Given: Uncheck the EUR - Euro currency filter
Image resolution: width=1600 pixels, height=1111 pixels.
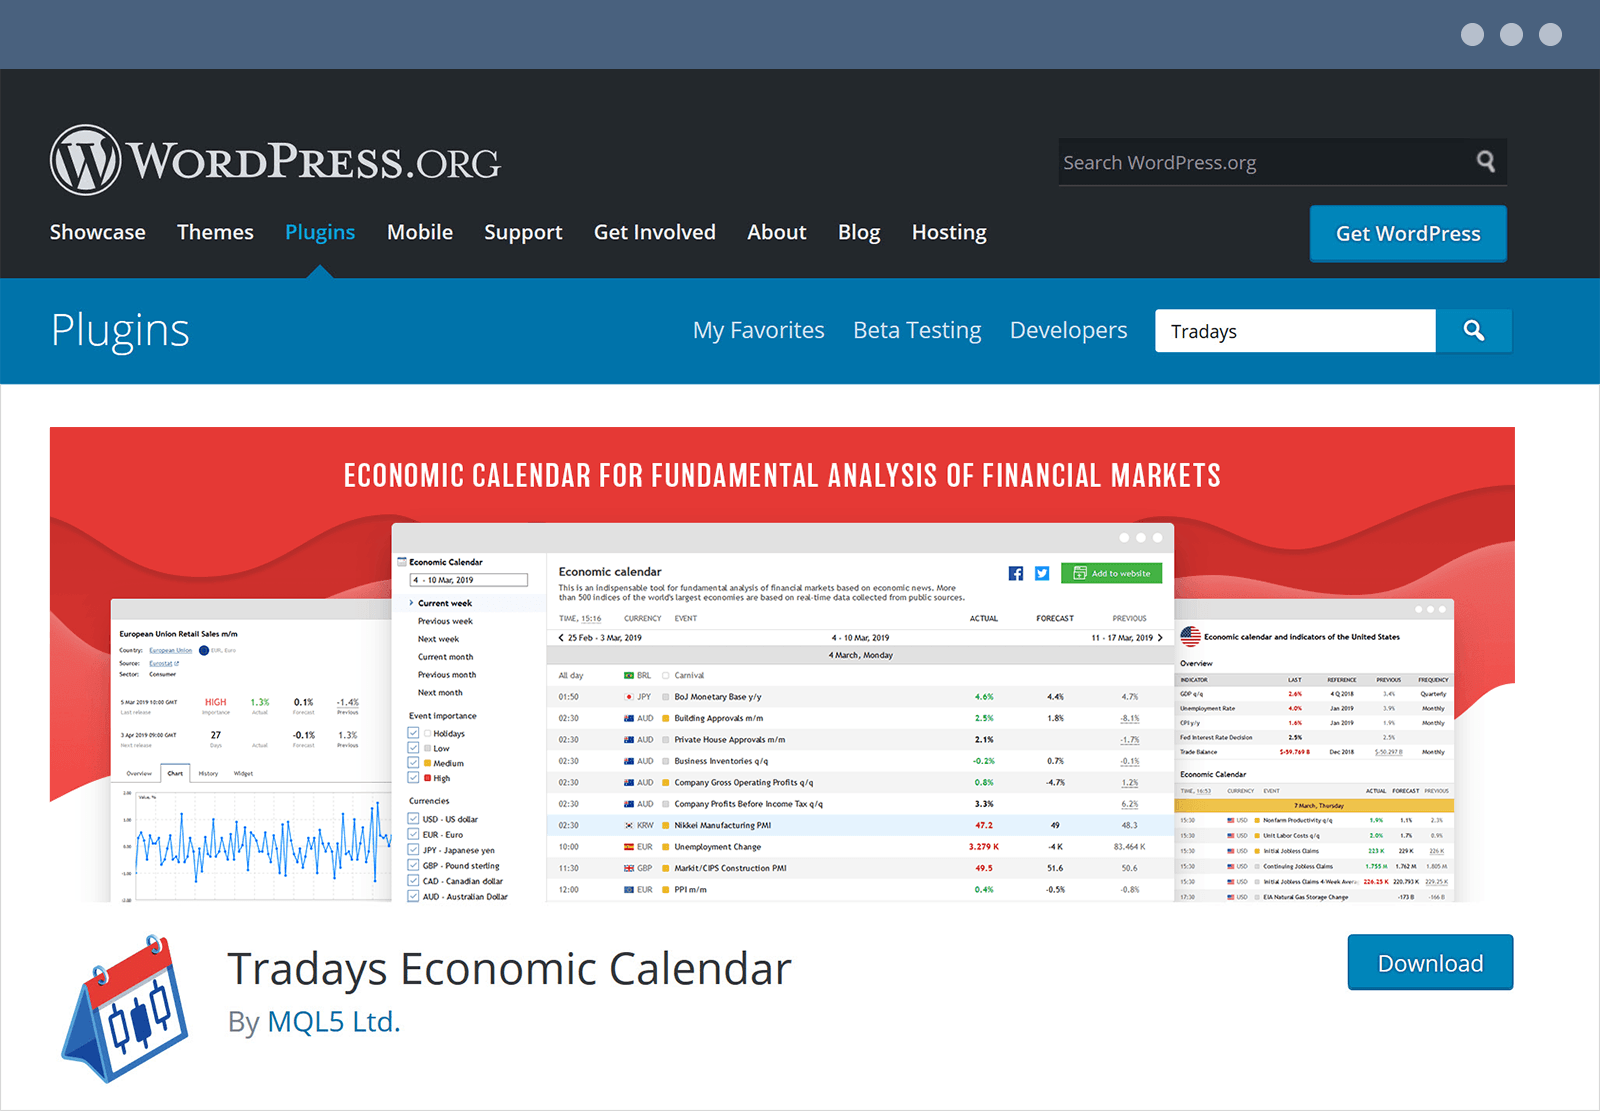Looking at the screenshot, I should click(413, 834).
